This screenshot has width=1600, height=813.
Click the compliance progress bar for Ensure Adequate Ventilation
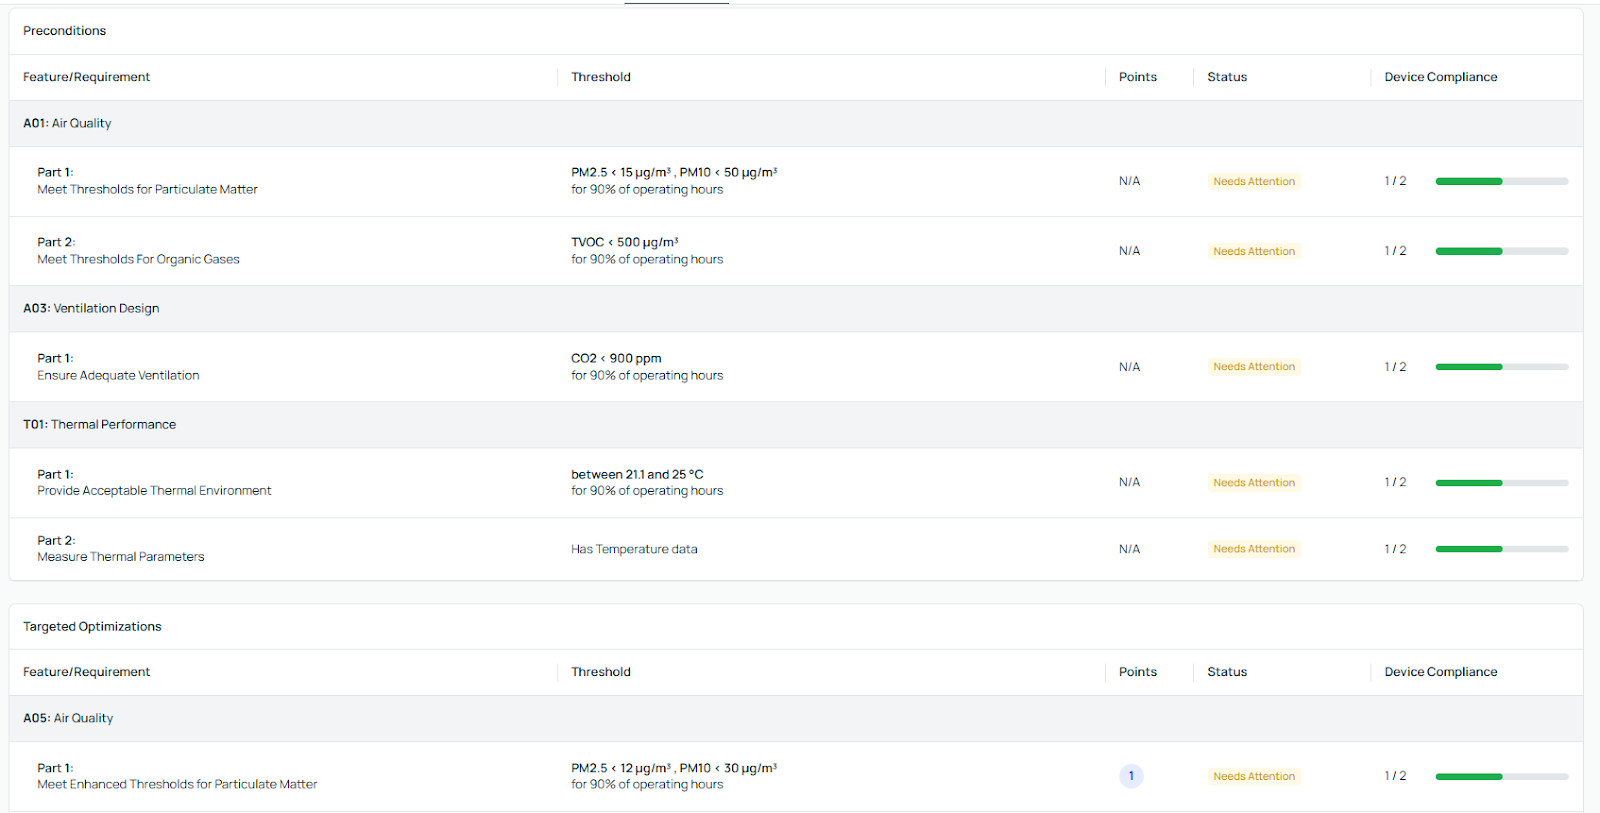(1501, 367)
